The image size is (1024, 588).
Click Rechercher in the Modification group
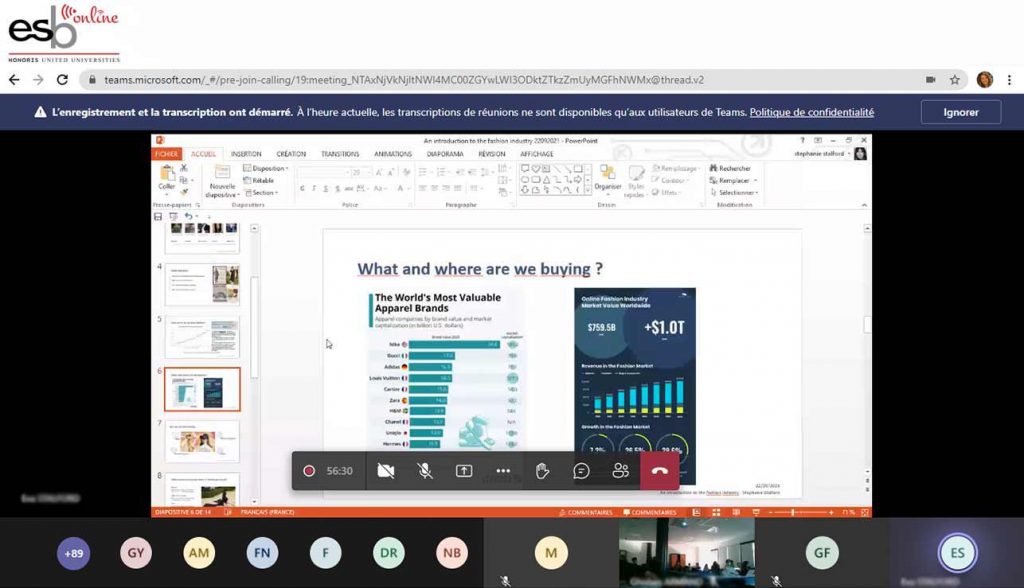tap(730, 169)
